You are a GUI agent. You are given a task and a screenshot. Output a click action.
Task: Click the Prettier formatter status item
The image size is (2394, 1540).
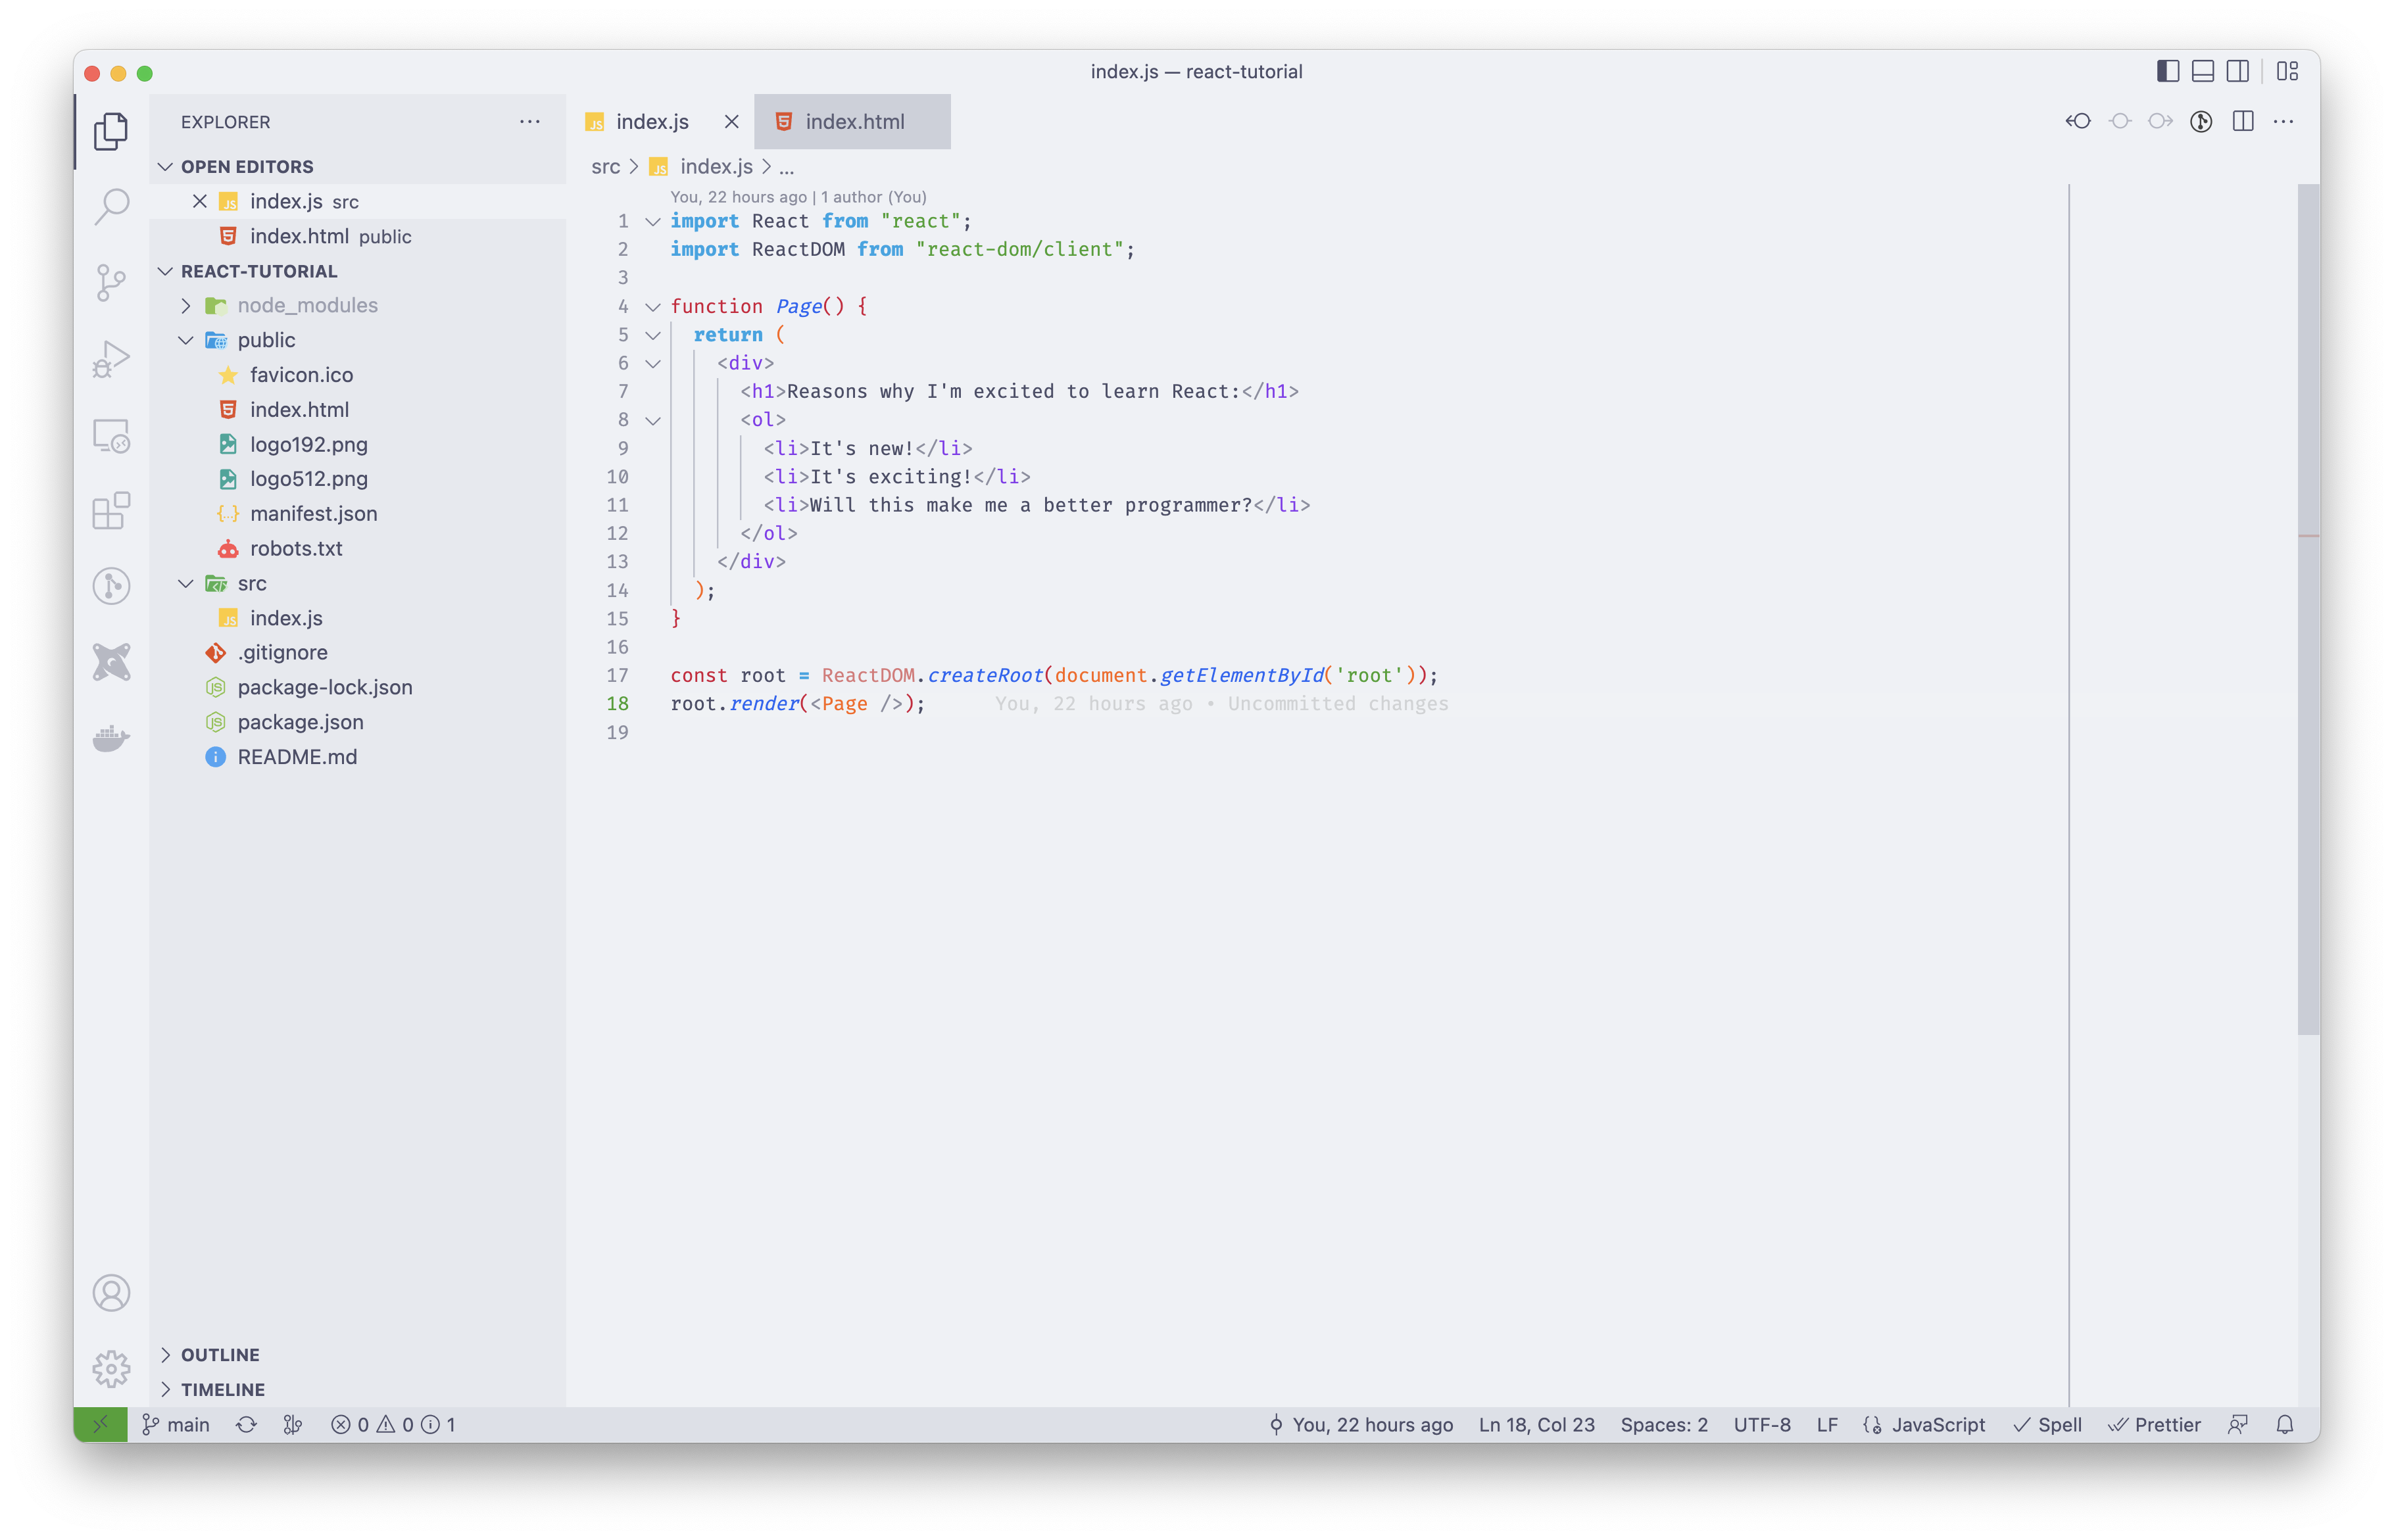click(x=2155, y=1424)
